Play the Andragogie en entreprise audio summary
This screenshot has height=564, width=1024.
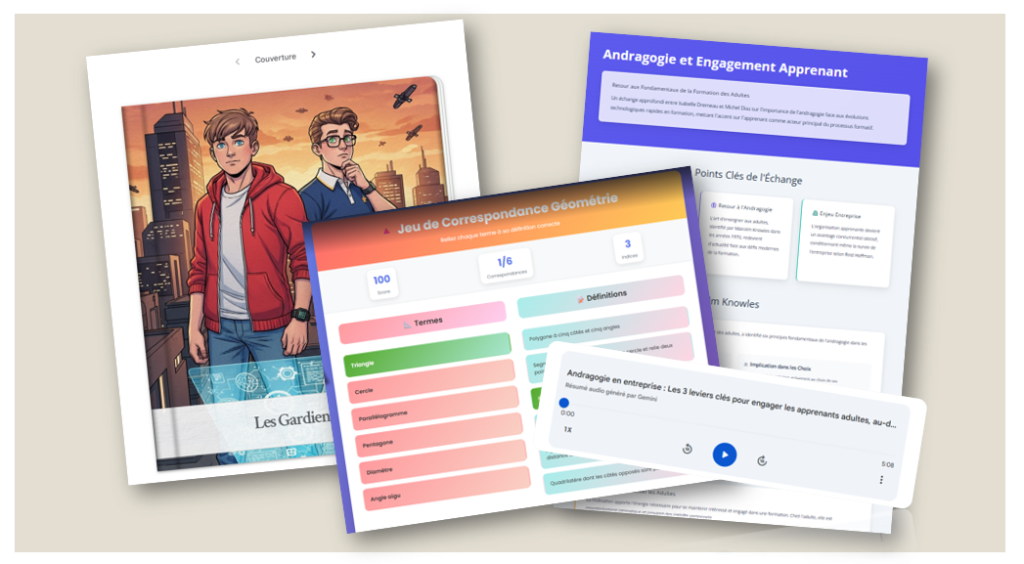(724, 455)
